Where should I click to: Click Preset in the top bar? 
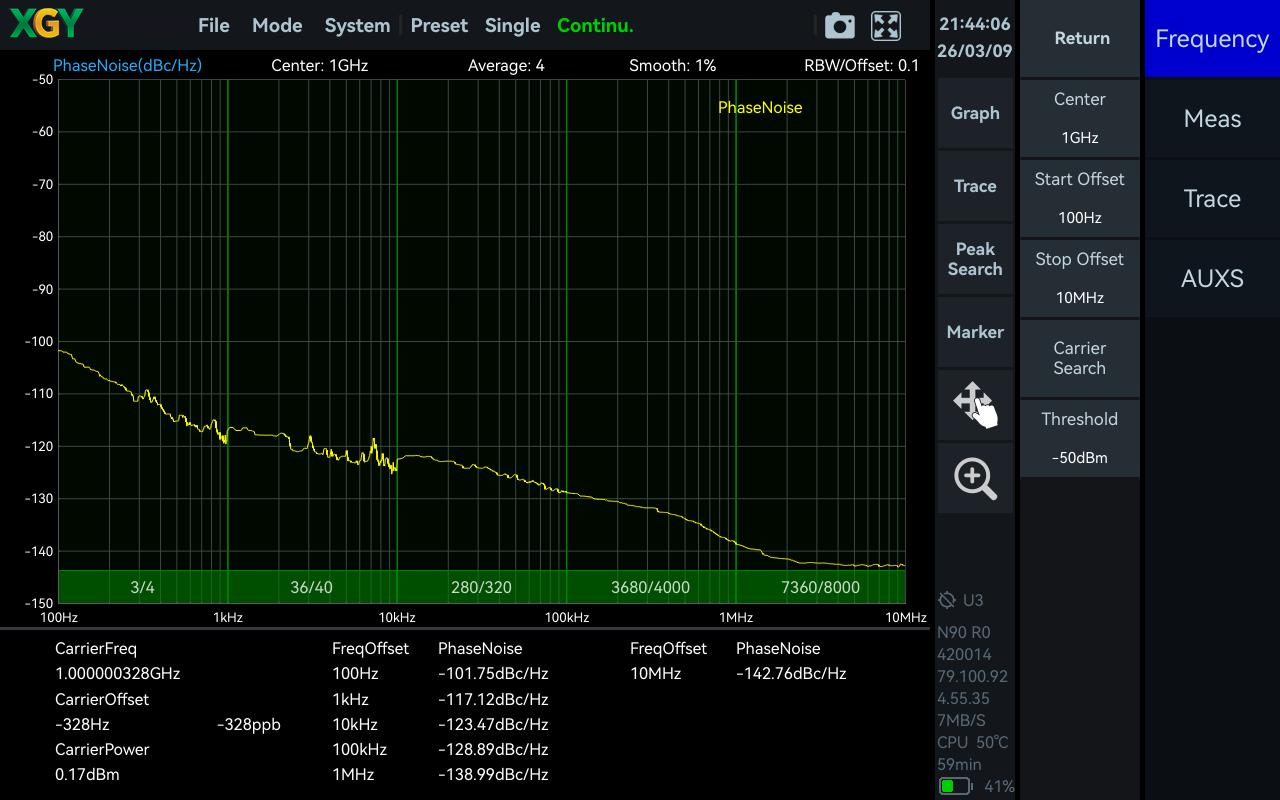coord(439,26)
